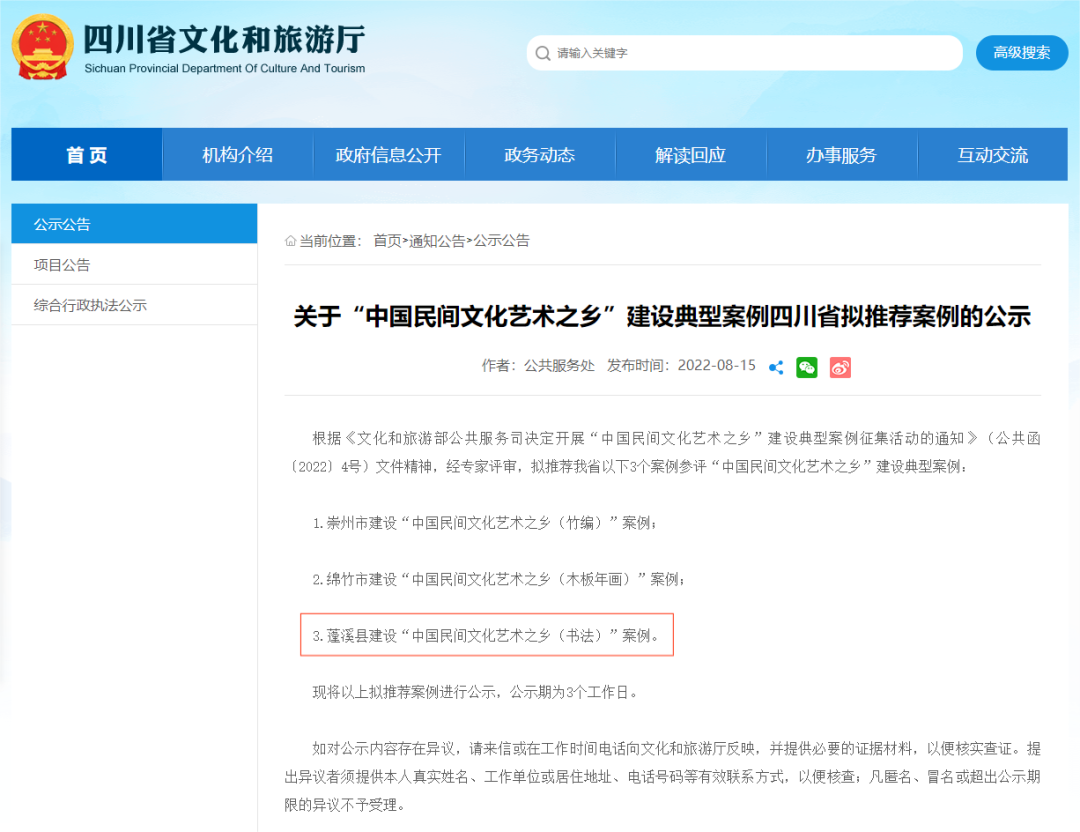Open the 机构介绍 menu item
This screenshot has width=1080, height=832.
[x=237, y=155]
